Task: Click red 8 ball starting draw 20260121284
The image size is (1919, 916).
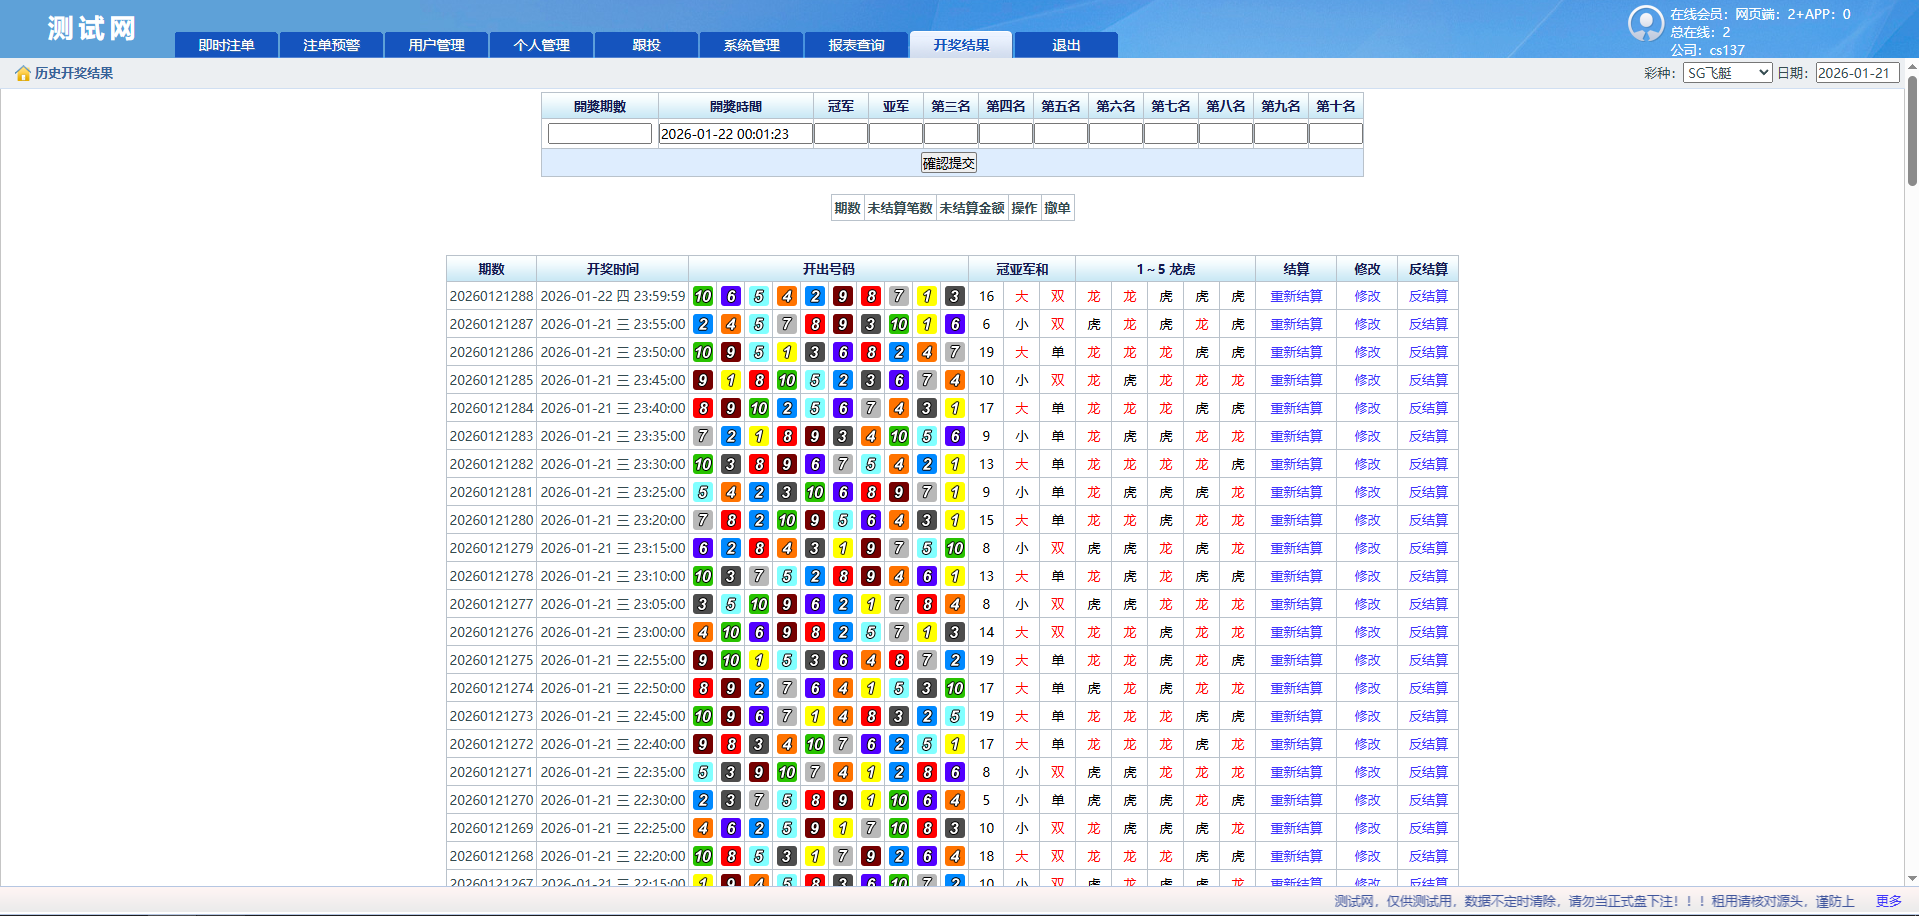Action: tap(703, 408)
